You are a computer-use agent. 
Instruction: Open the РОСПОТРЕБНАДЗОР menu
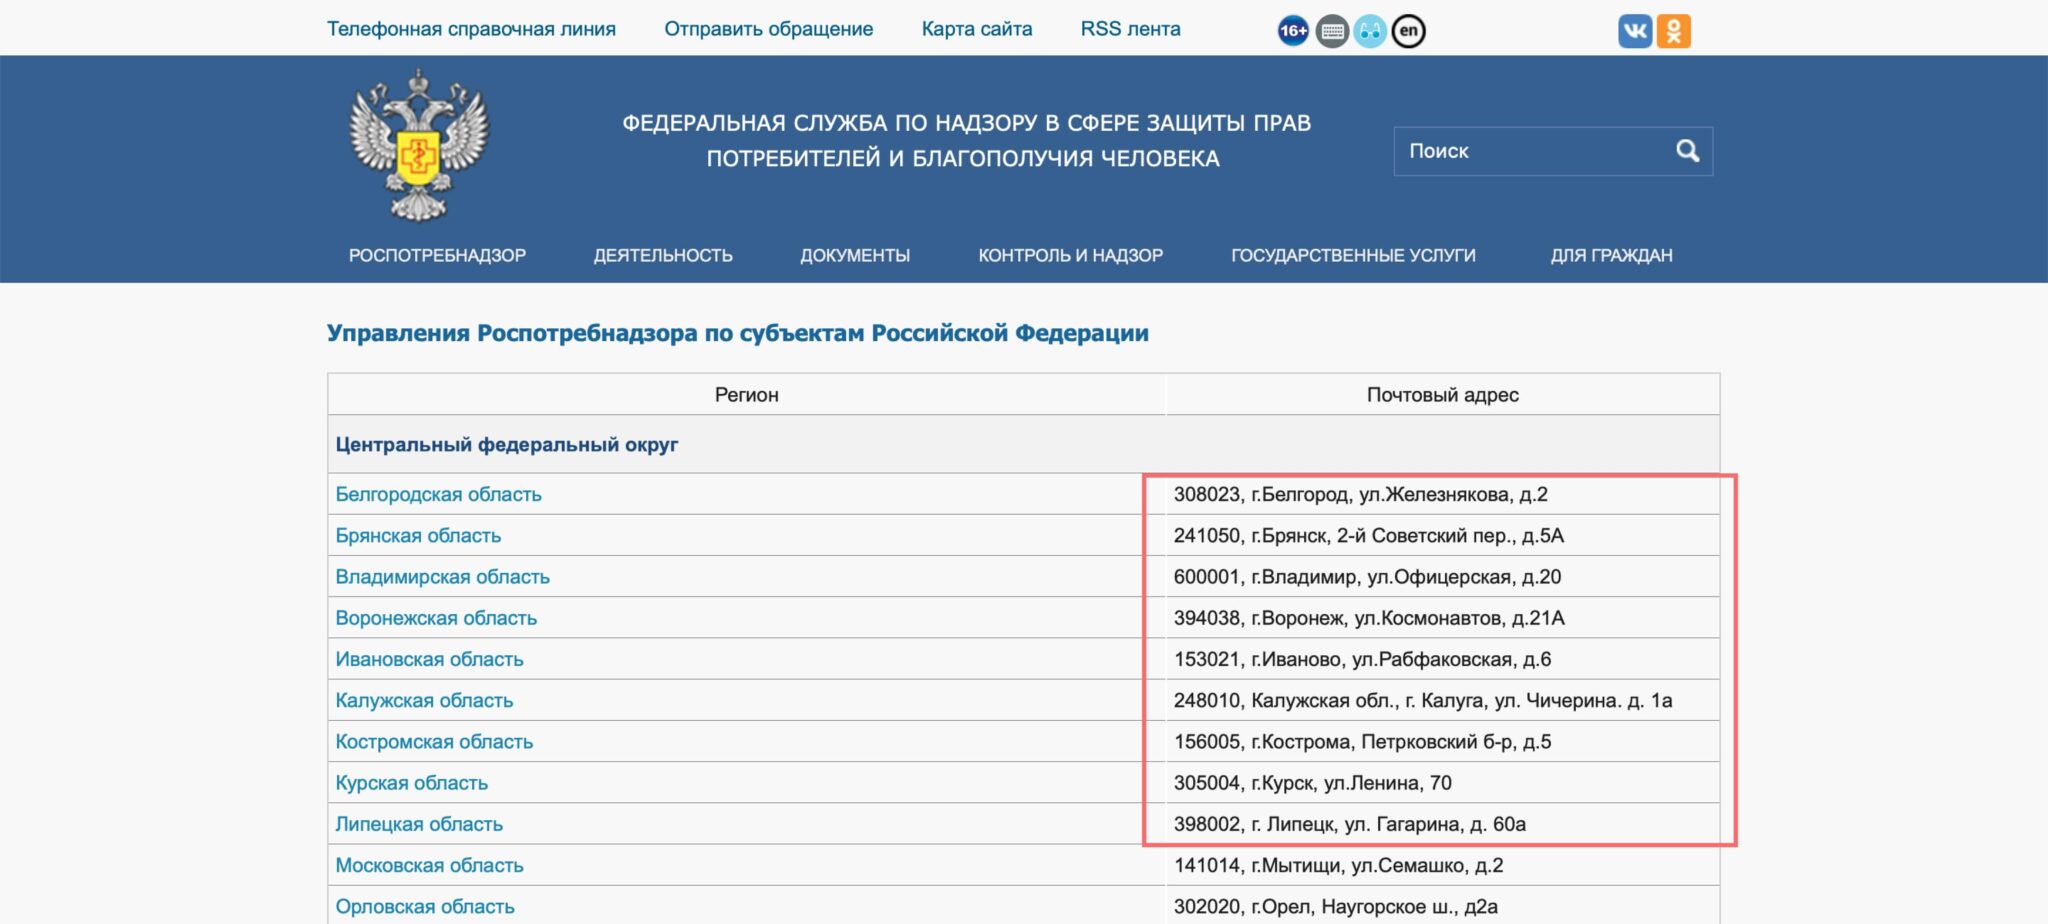tap(437, 255)
